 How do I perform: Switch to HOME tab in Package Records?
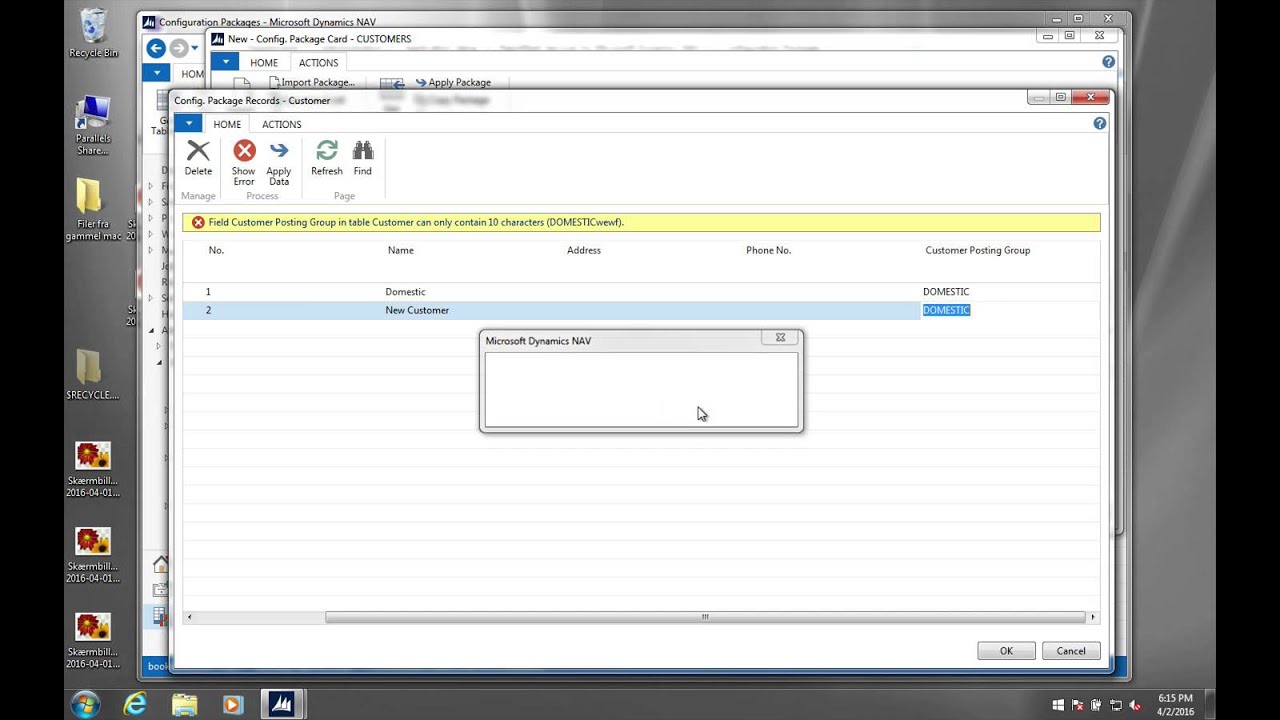pos(227,124)
